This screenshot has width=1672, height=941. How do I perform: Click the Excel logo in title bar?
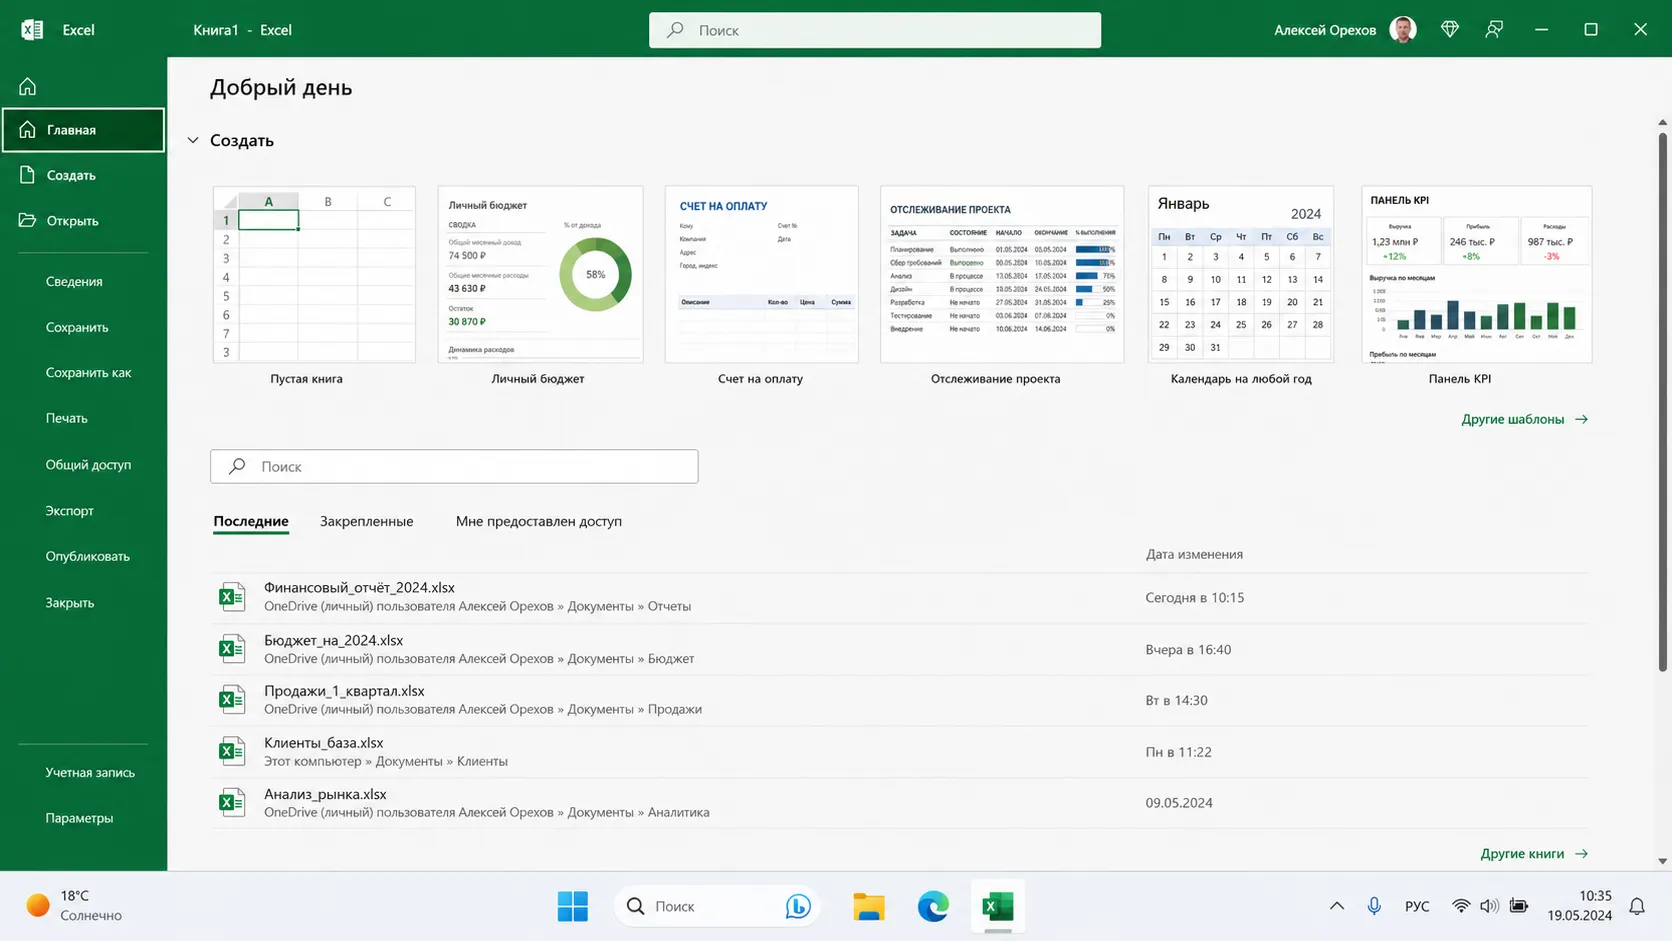[x=32, y=30]
